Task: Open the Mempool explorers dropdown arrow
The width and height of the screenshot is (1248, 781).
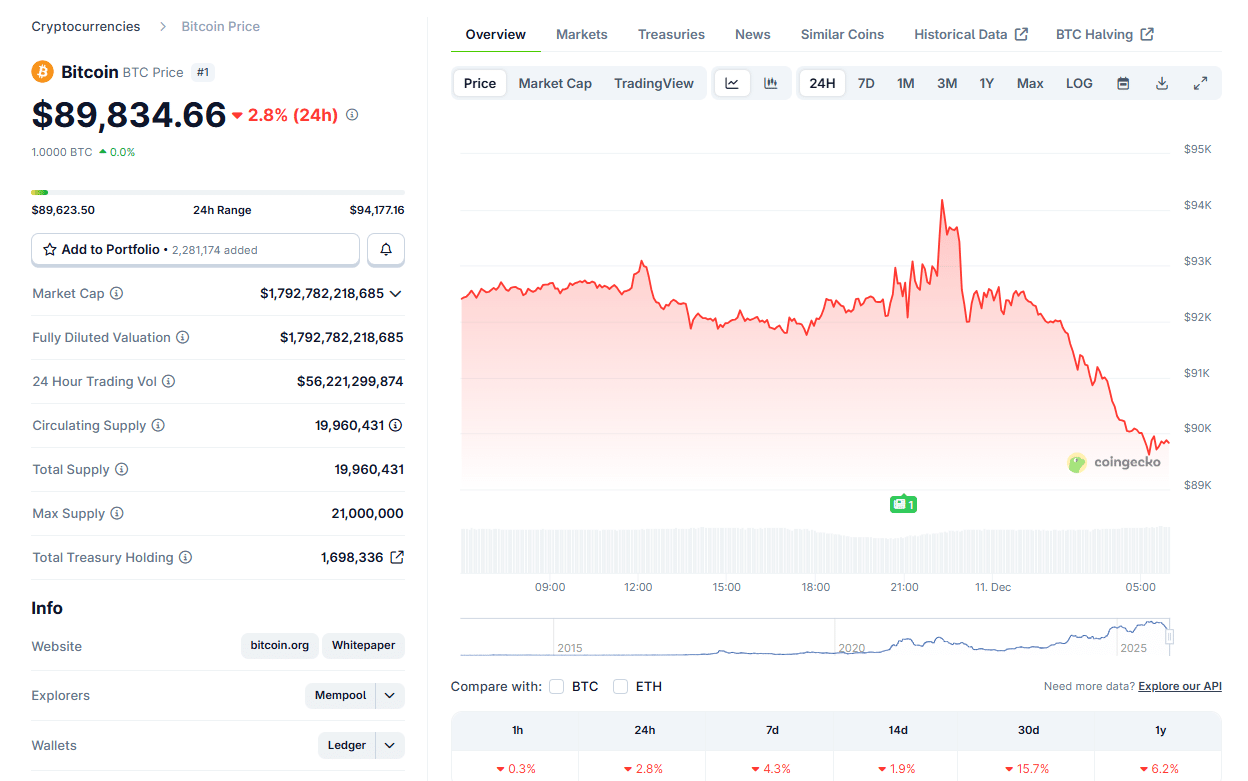Action: [x=390, y=695]
